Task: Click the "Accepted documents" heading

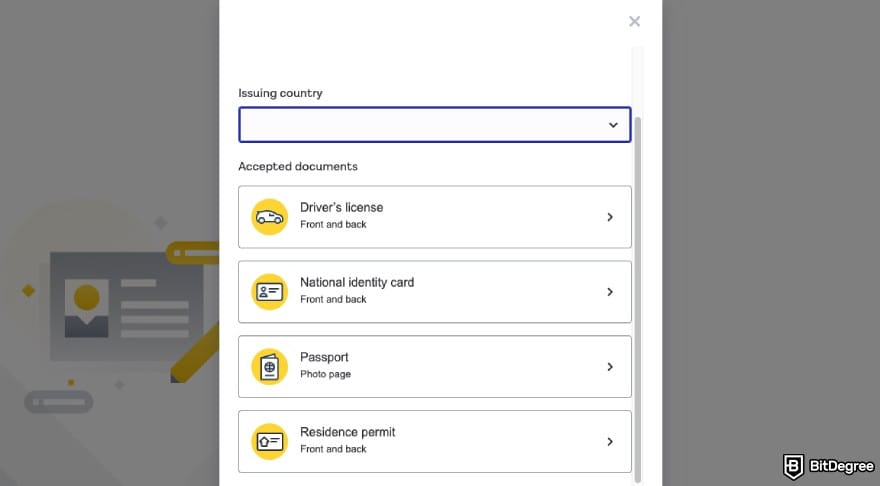Action: (x=297, y=166)
